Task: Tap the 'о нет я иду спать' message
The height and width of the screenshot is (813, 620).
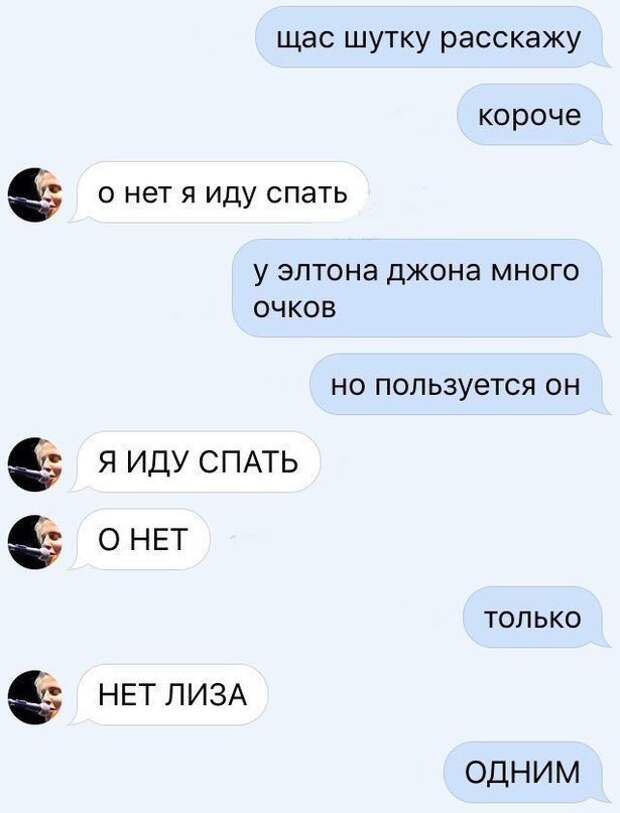Action: (221, 193)
